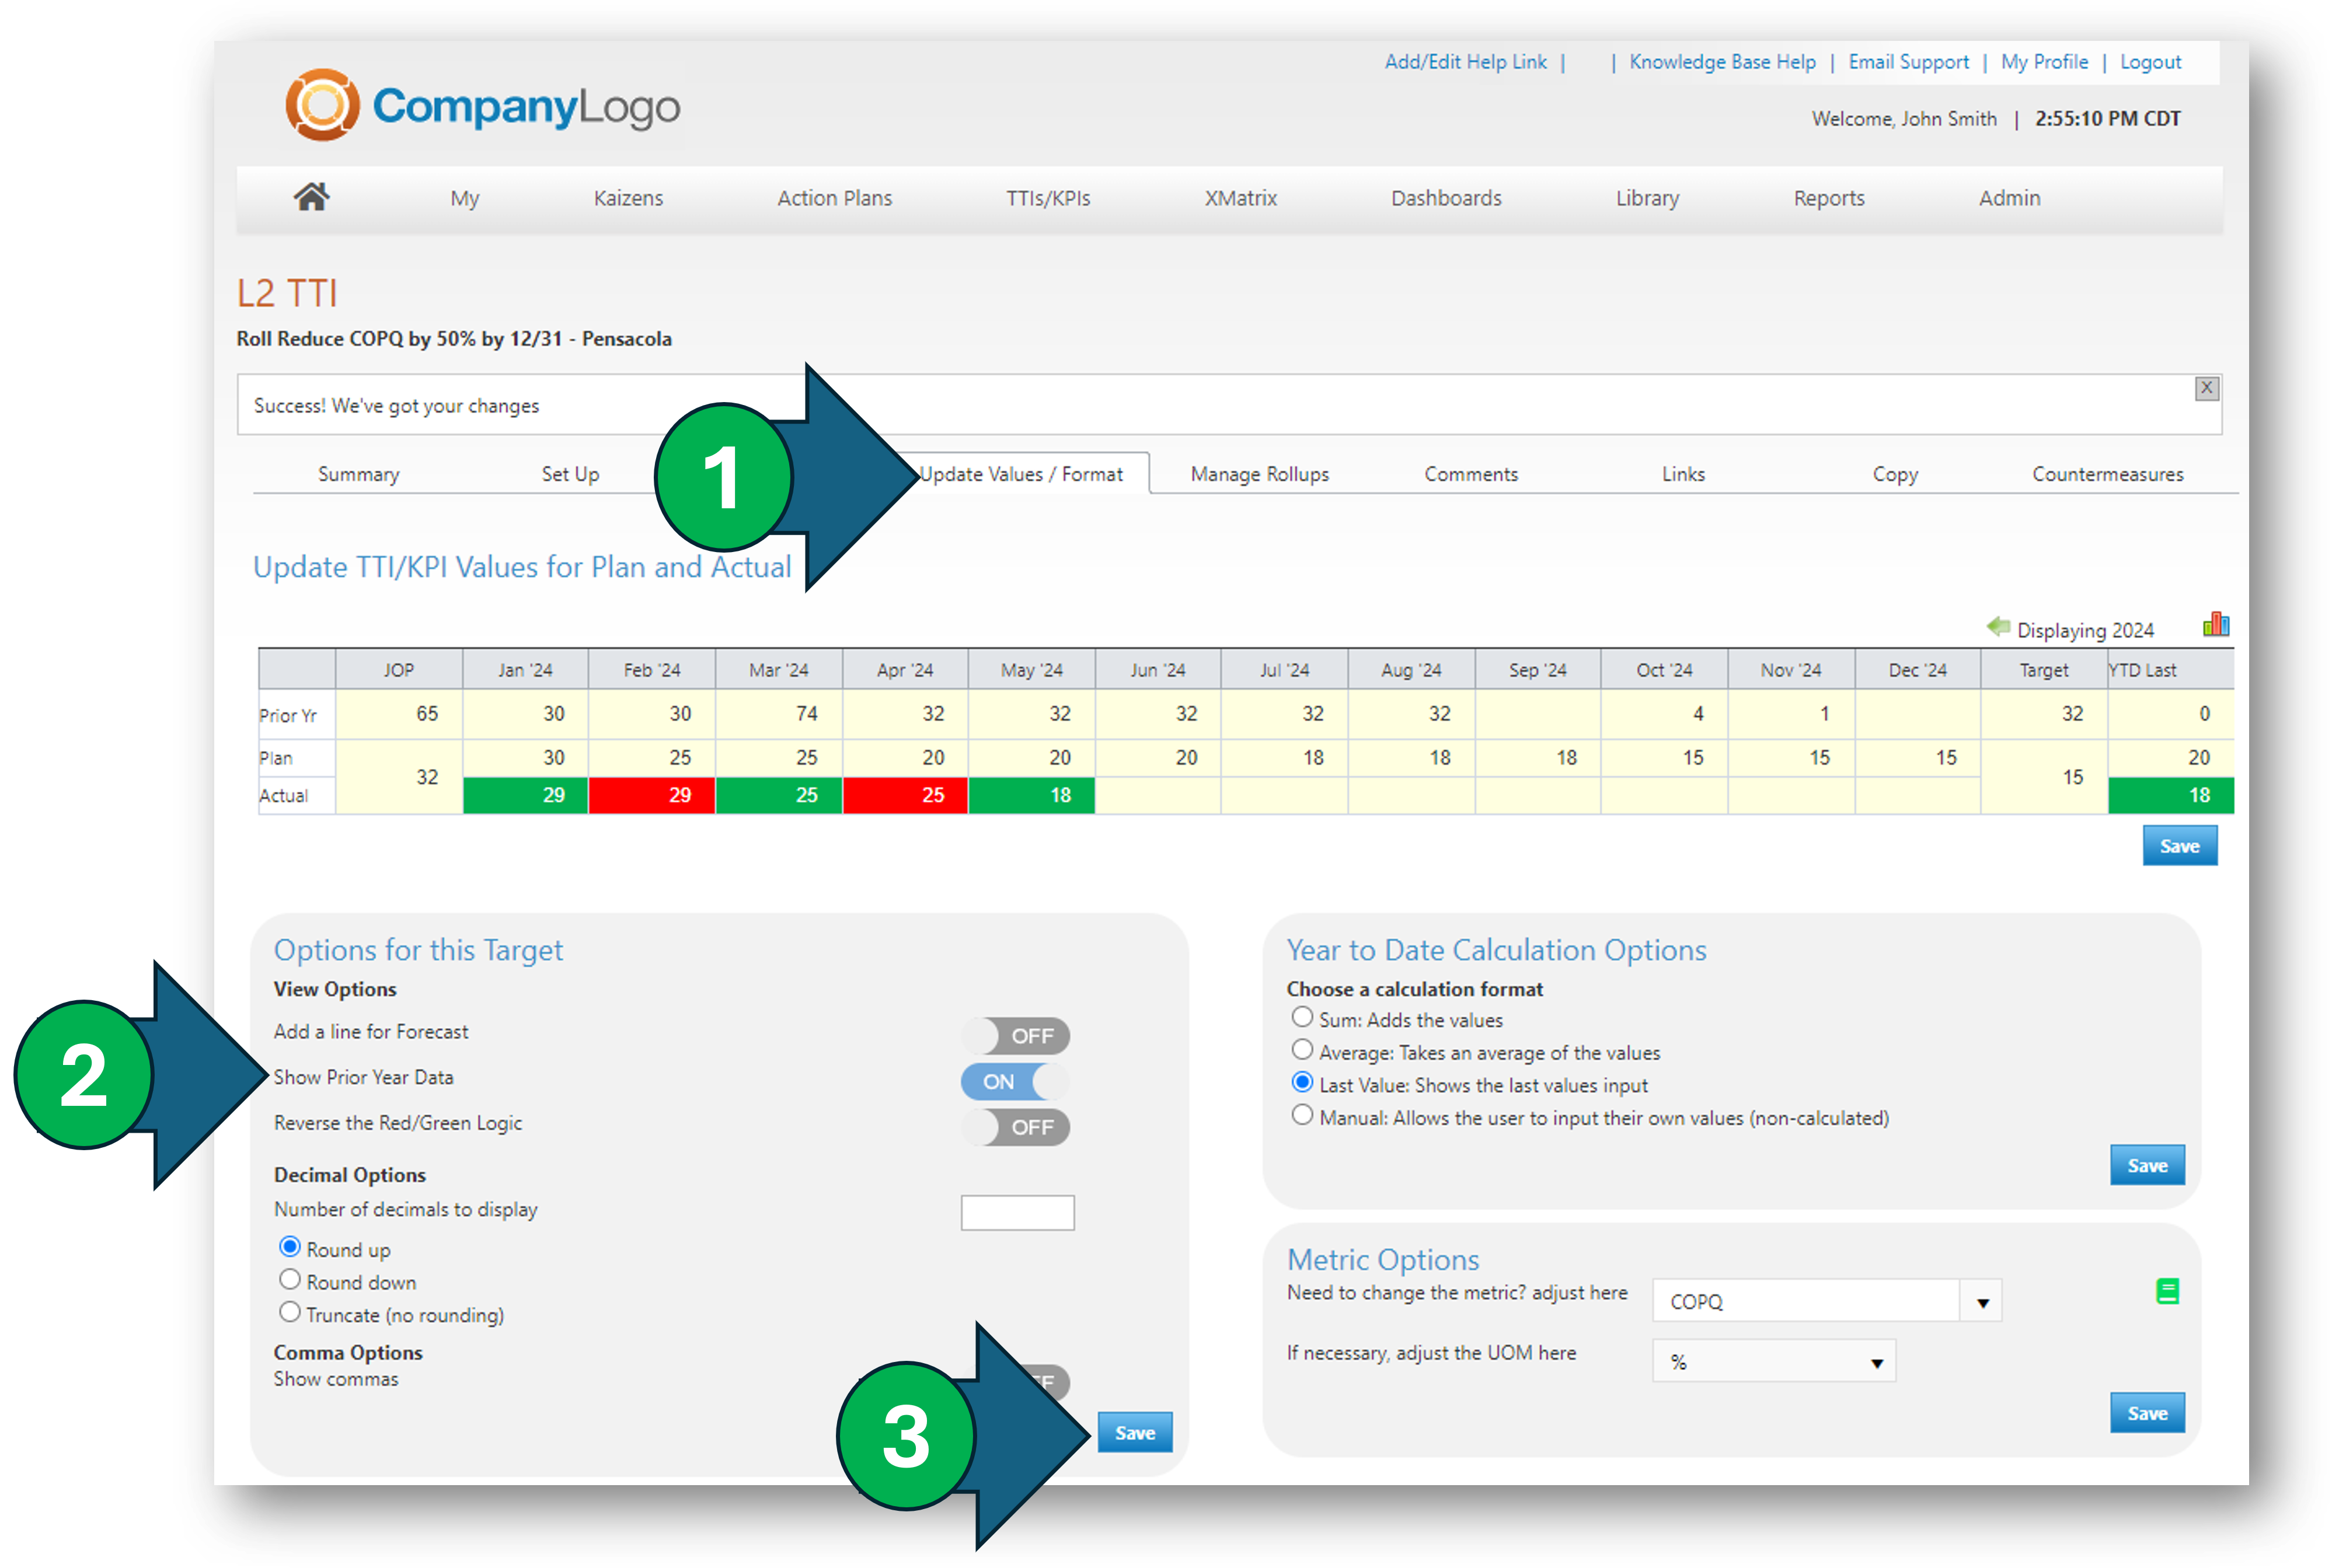This screenshot has height=1568, width=2332.
Task: Choose Manual calculation format
Action: (1302, 1115)
